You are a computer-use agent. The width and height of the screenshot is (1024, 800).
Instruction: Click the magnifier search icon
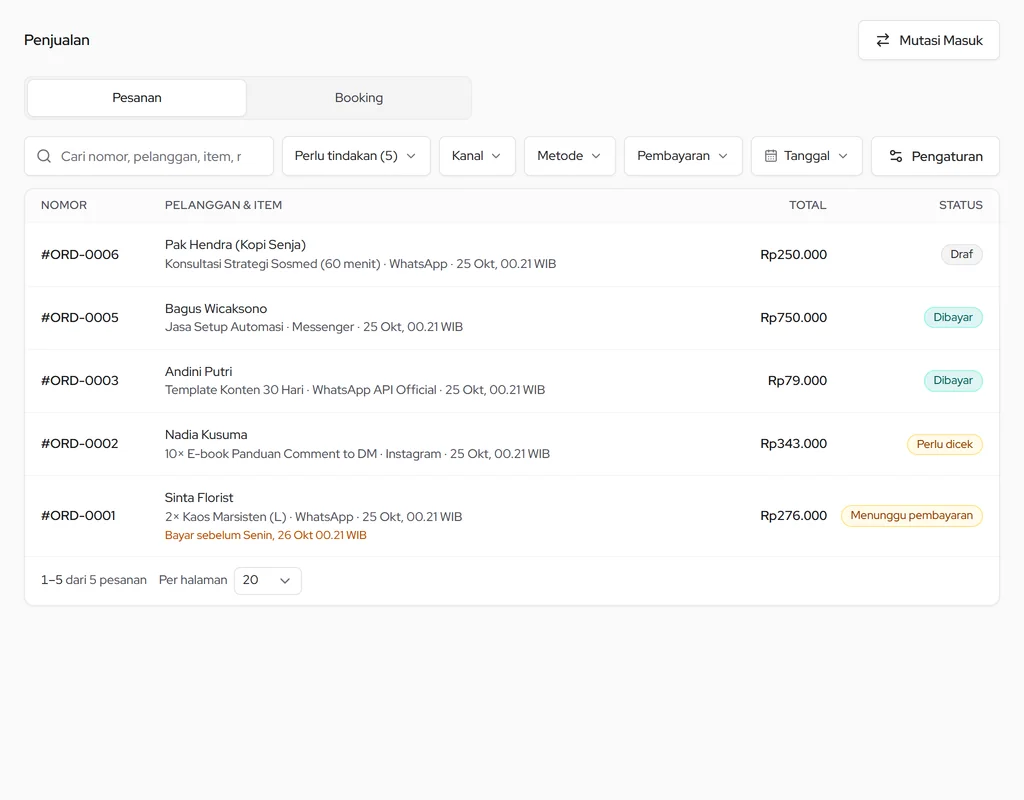point(44,156)
